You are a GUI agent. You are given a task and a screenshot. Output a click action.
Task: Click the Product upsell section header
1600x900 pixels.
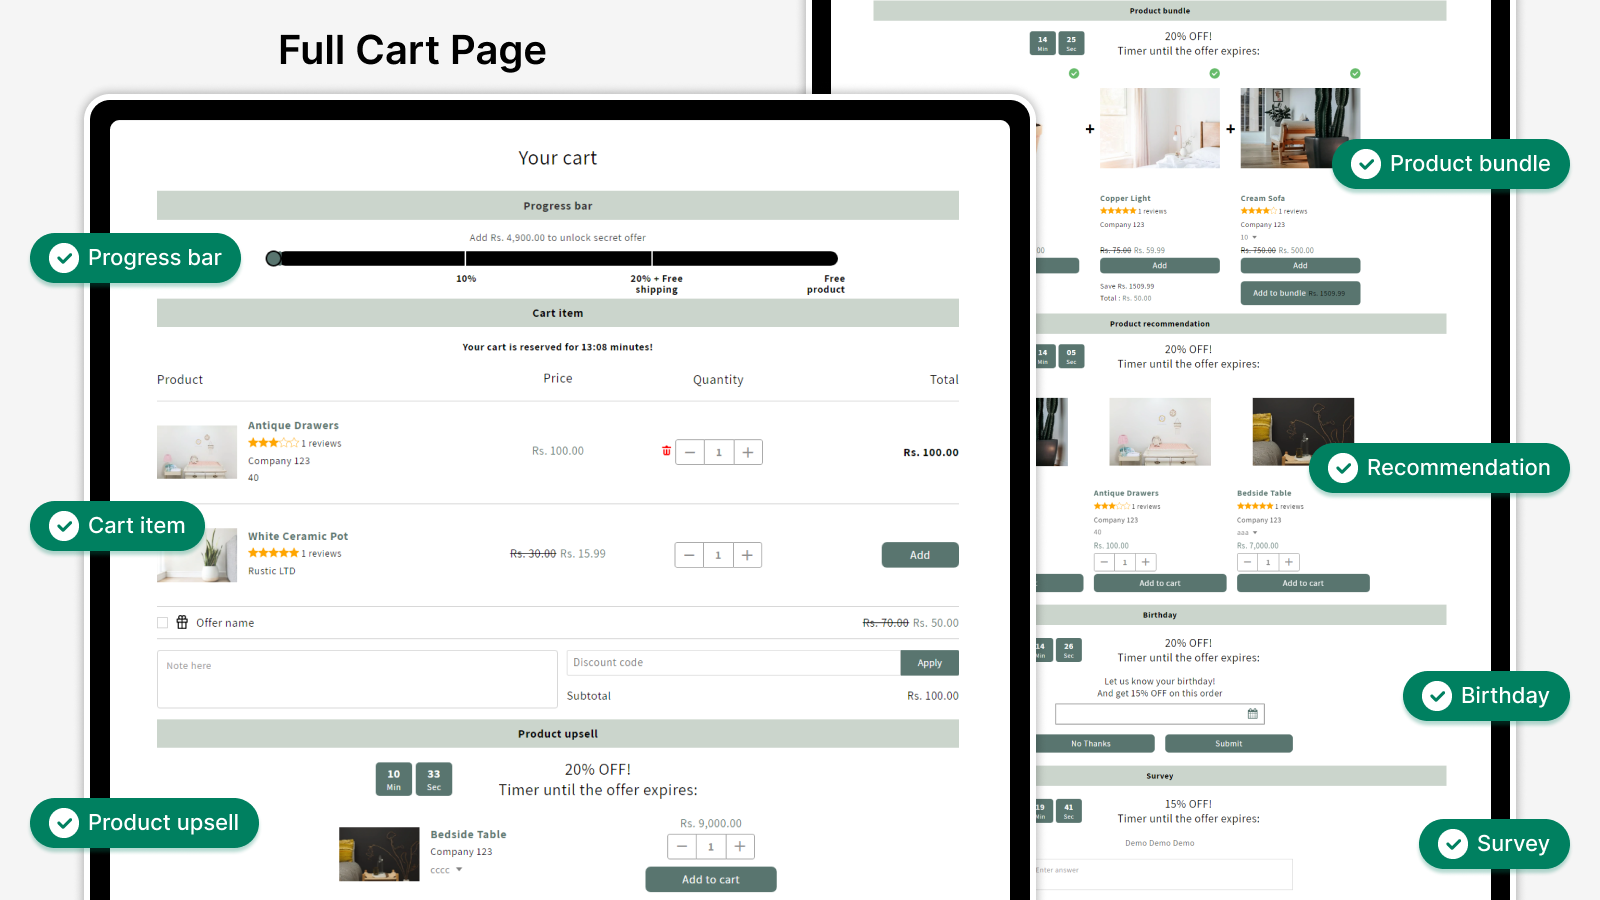tap(557, 734)
